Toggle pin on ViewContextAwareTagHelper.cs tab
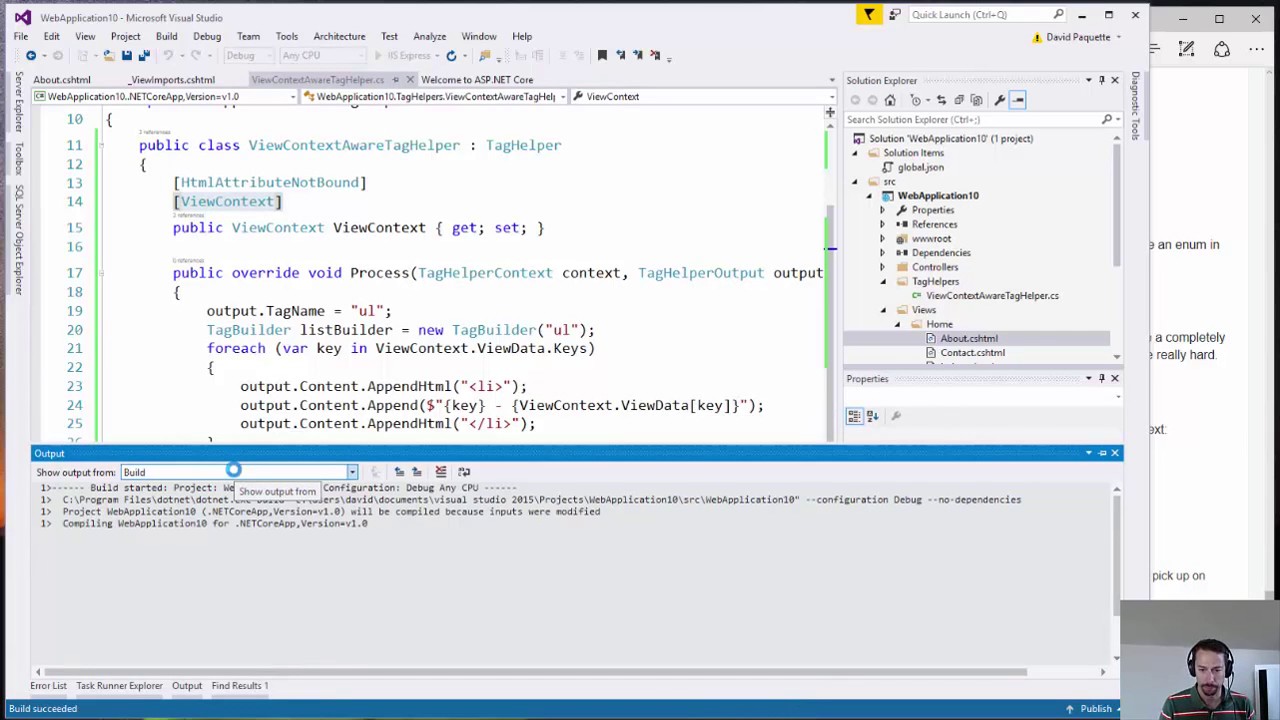Viewport: 1280px width, 720px height. click(x=396, y=80)
